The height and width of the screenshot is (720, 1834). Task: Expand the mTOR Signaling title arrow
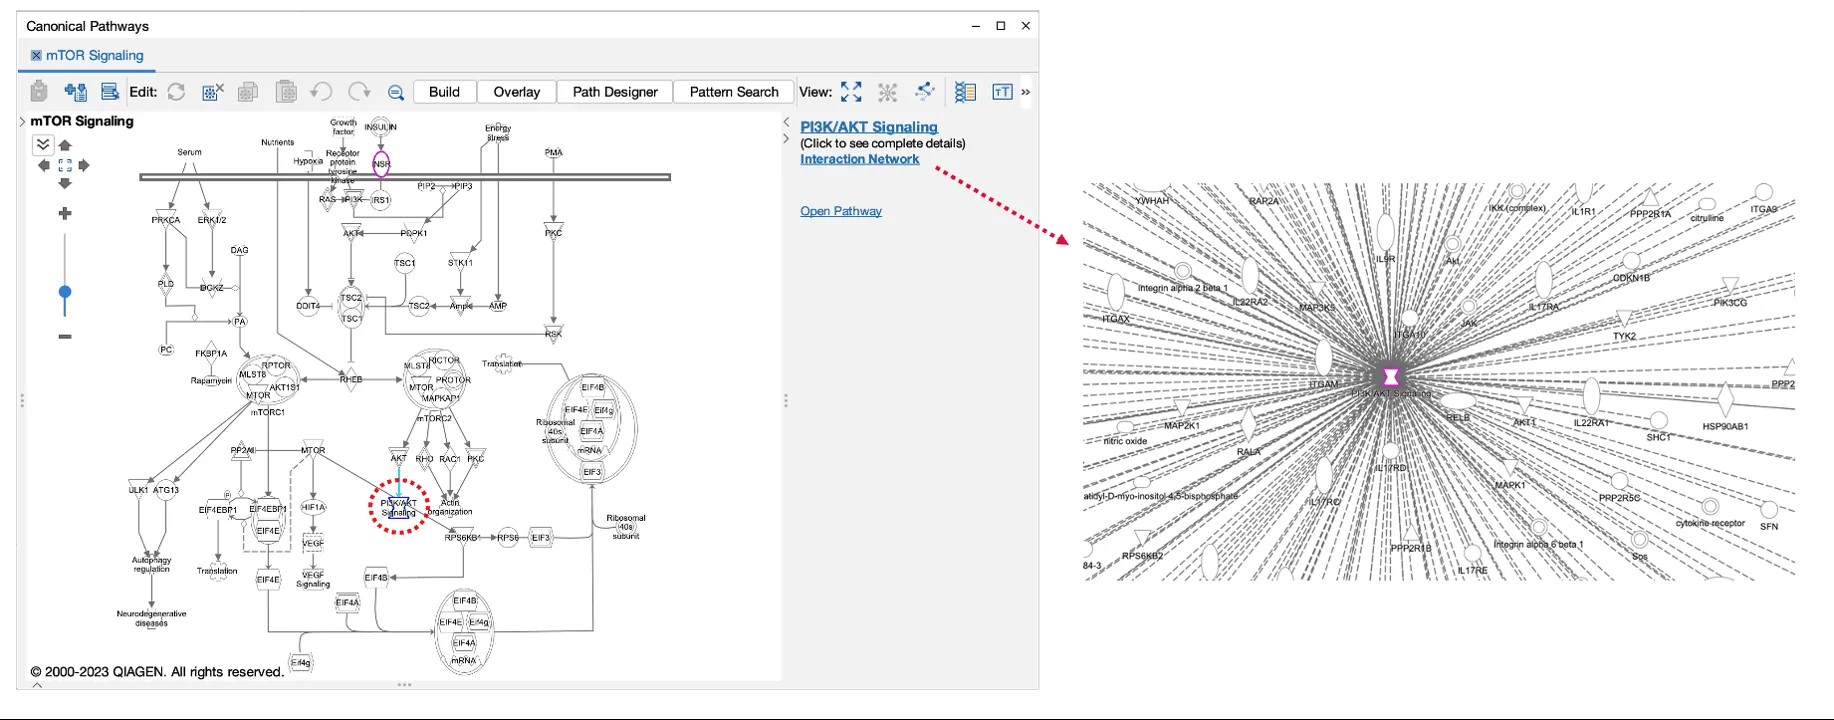[x=22, y=121]
